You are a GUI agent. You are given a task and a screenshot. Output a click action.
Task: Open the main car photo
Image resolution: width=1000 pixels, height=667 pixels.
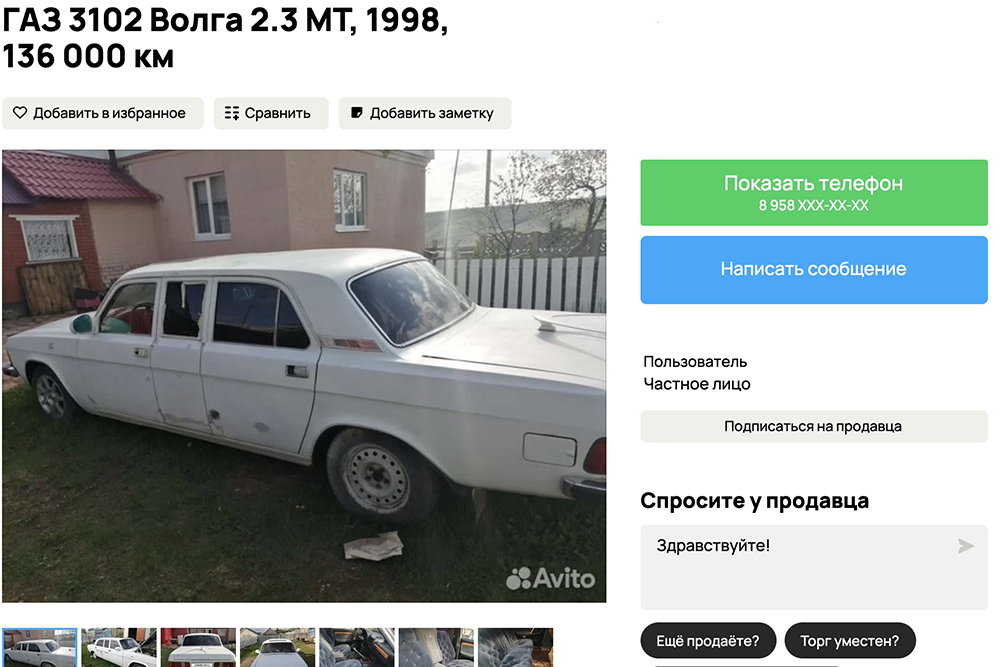(304, 376)
